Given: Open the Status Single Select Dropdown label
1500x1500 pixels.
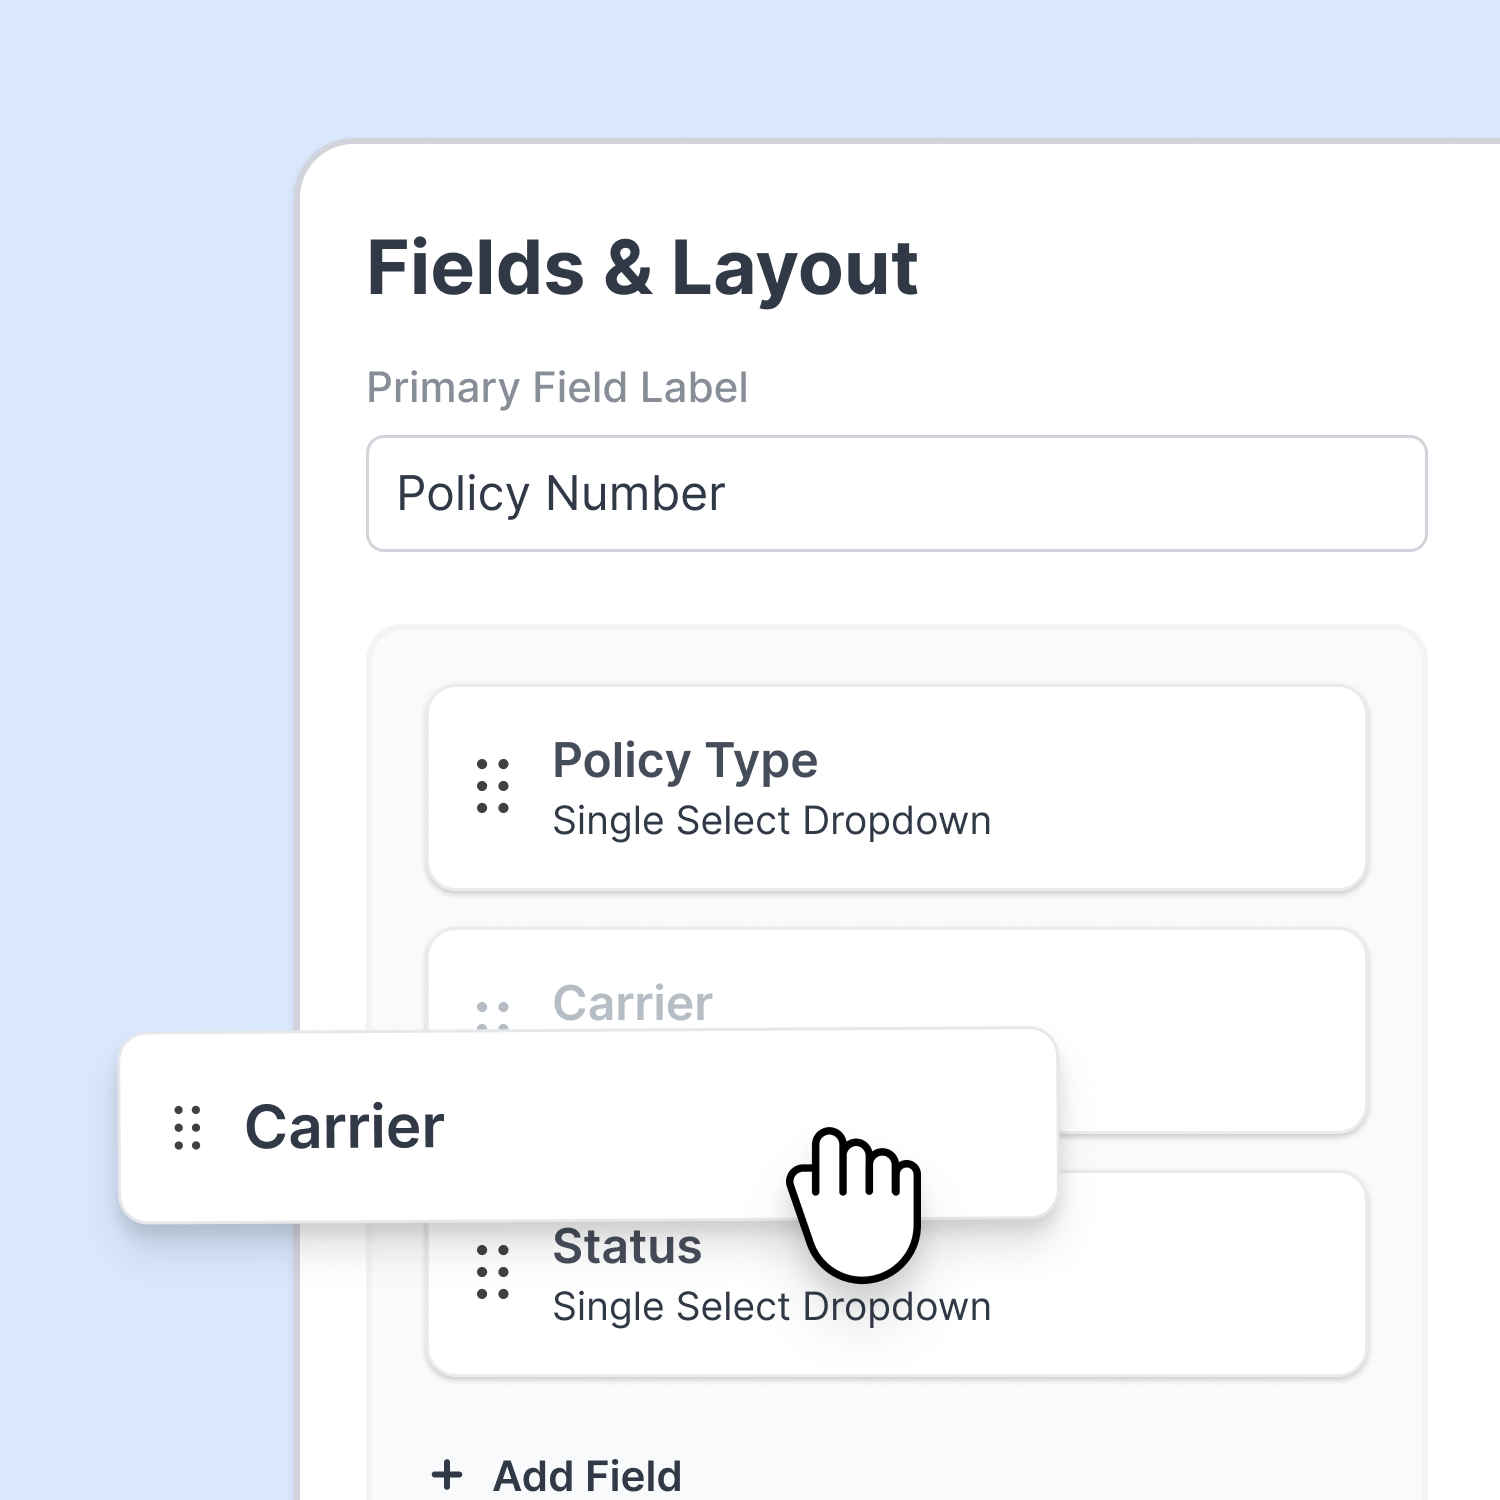Looking at the screenshot, I should coord(771,1307).
